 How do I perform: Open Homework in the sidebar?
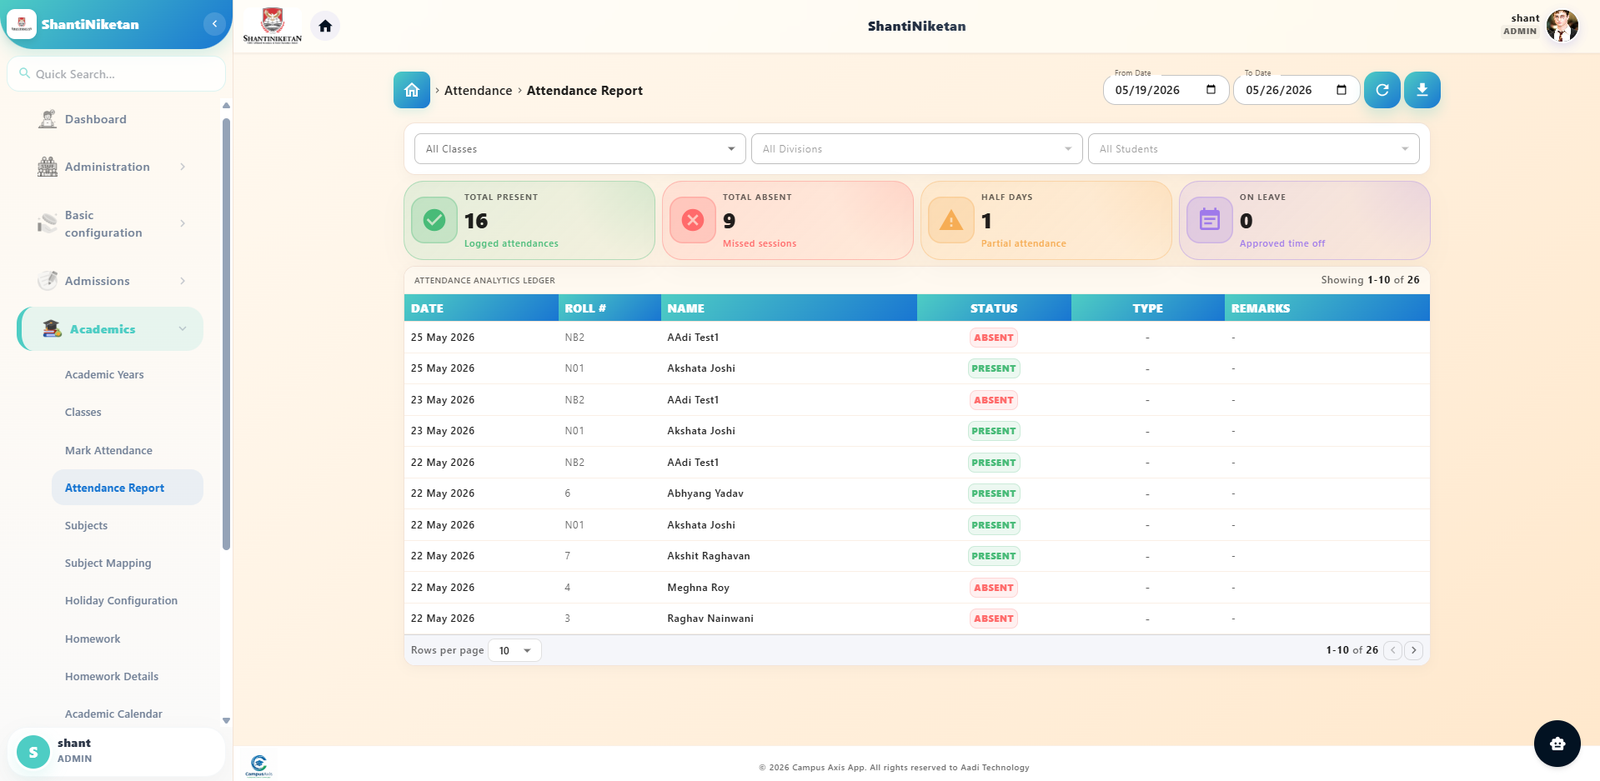[x=92, y=639]
